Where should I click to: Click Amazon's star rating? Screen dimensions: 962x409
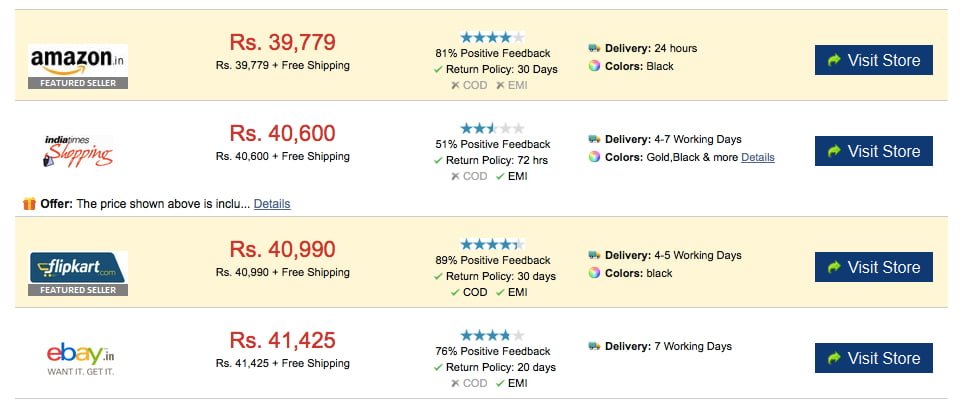tap(493, 37)
